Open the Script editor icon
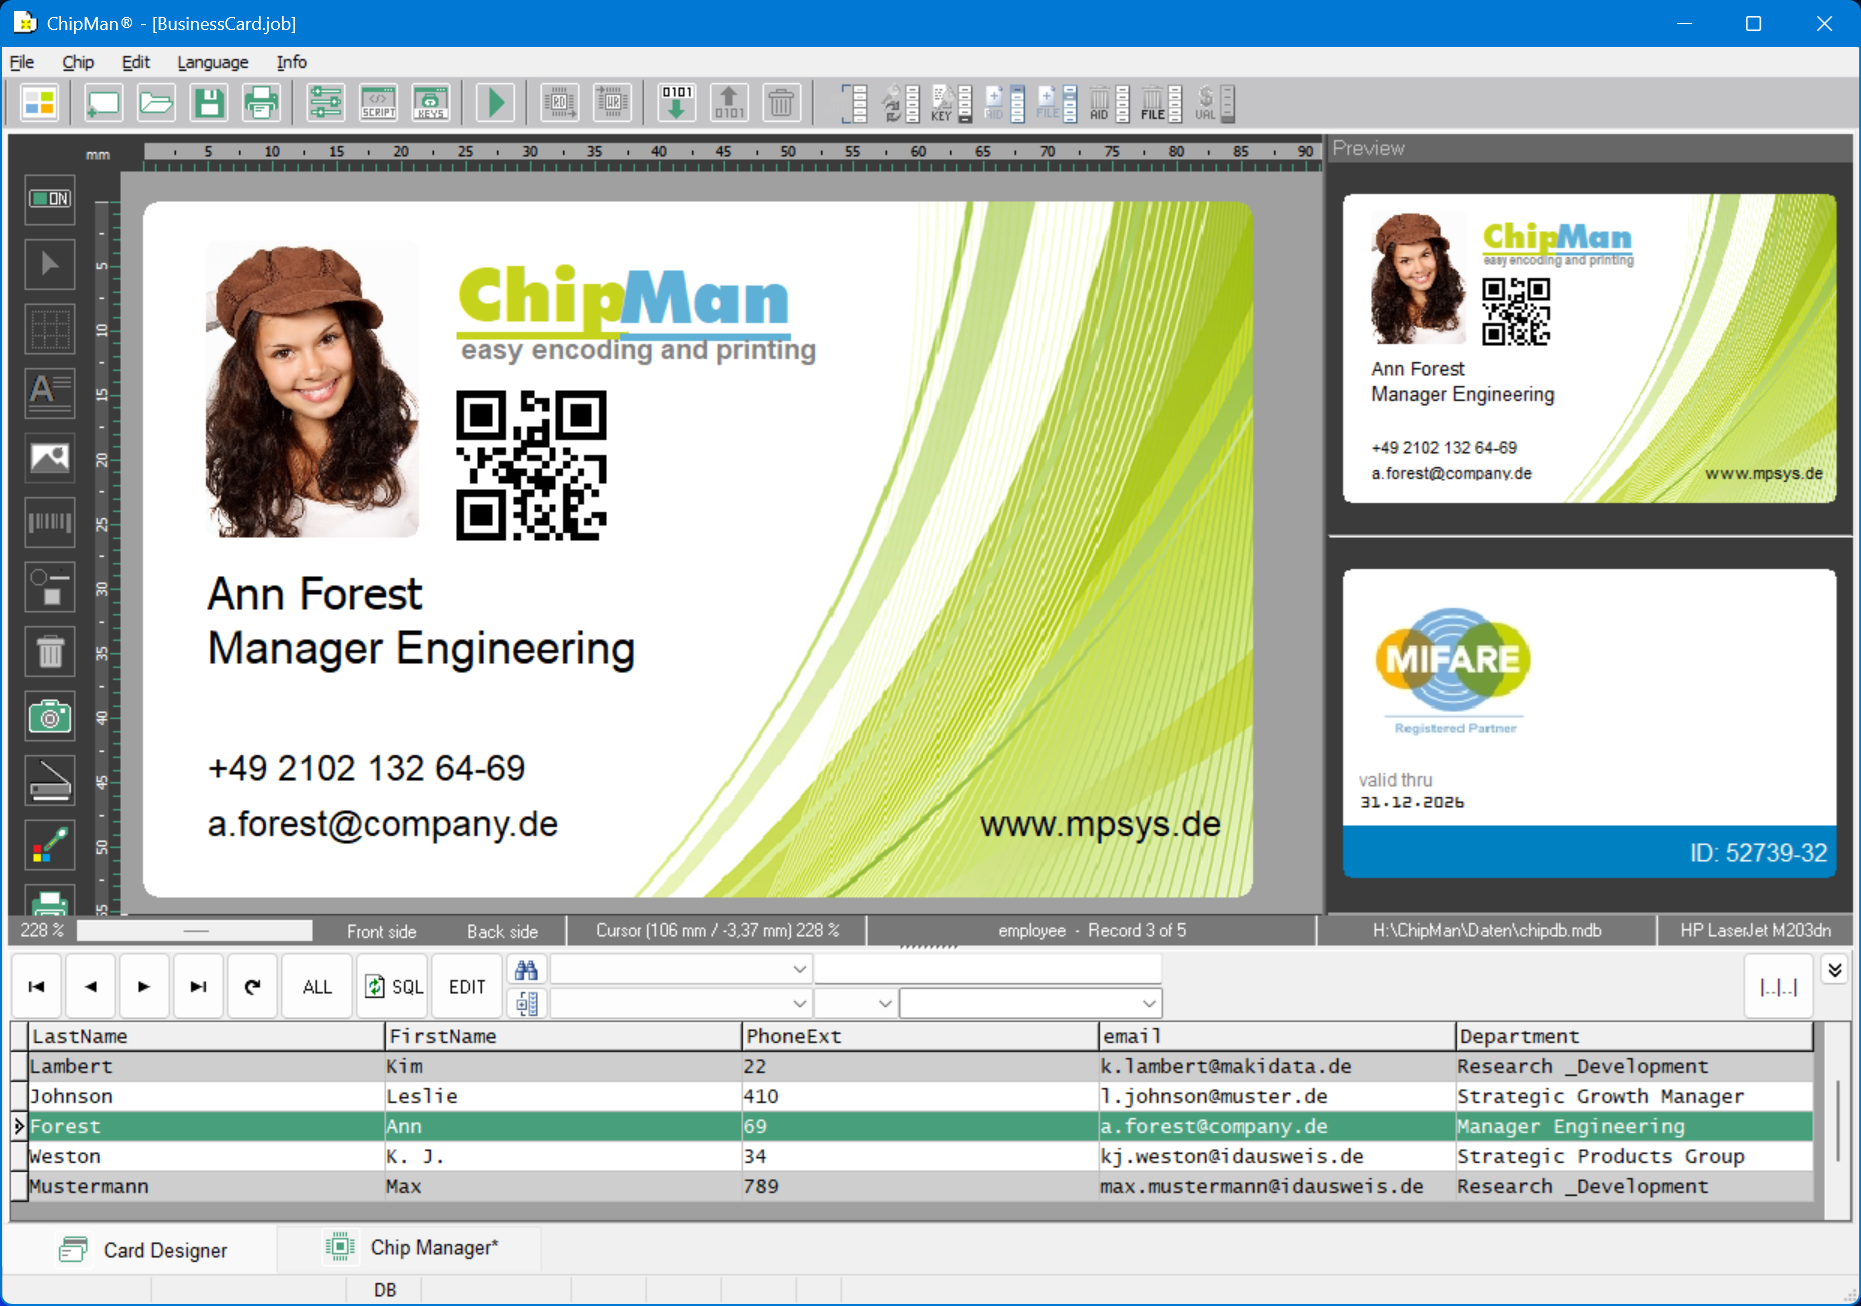The width and height of the screenshot is (1861, 1306). (378, 103)
